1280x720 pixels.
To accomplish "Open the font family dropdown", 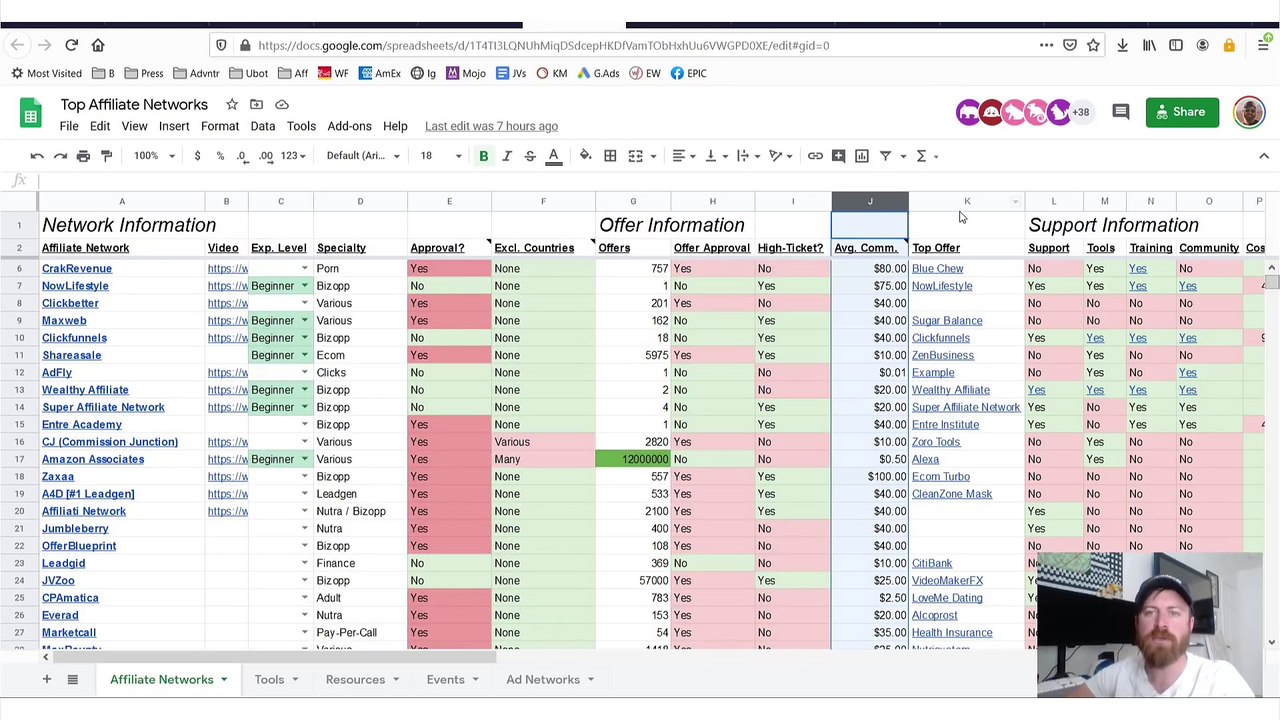I will pyautogui.click(x=363, y=156).
